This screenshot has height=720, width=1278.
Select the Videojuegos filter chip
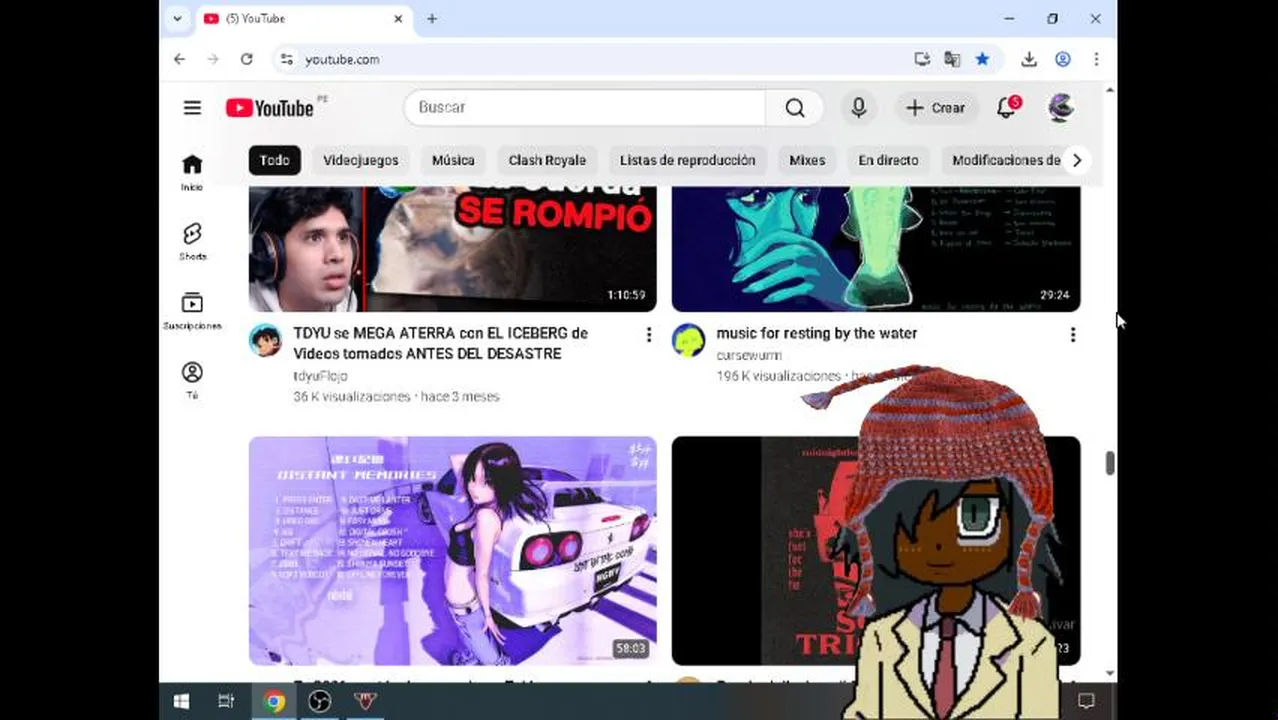pyautogui.click(x=360, y=160)
